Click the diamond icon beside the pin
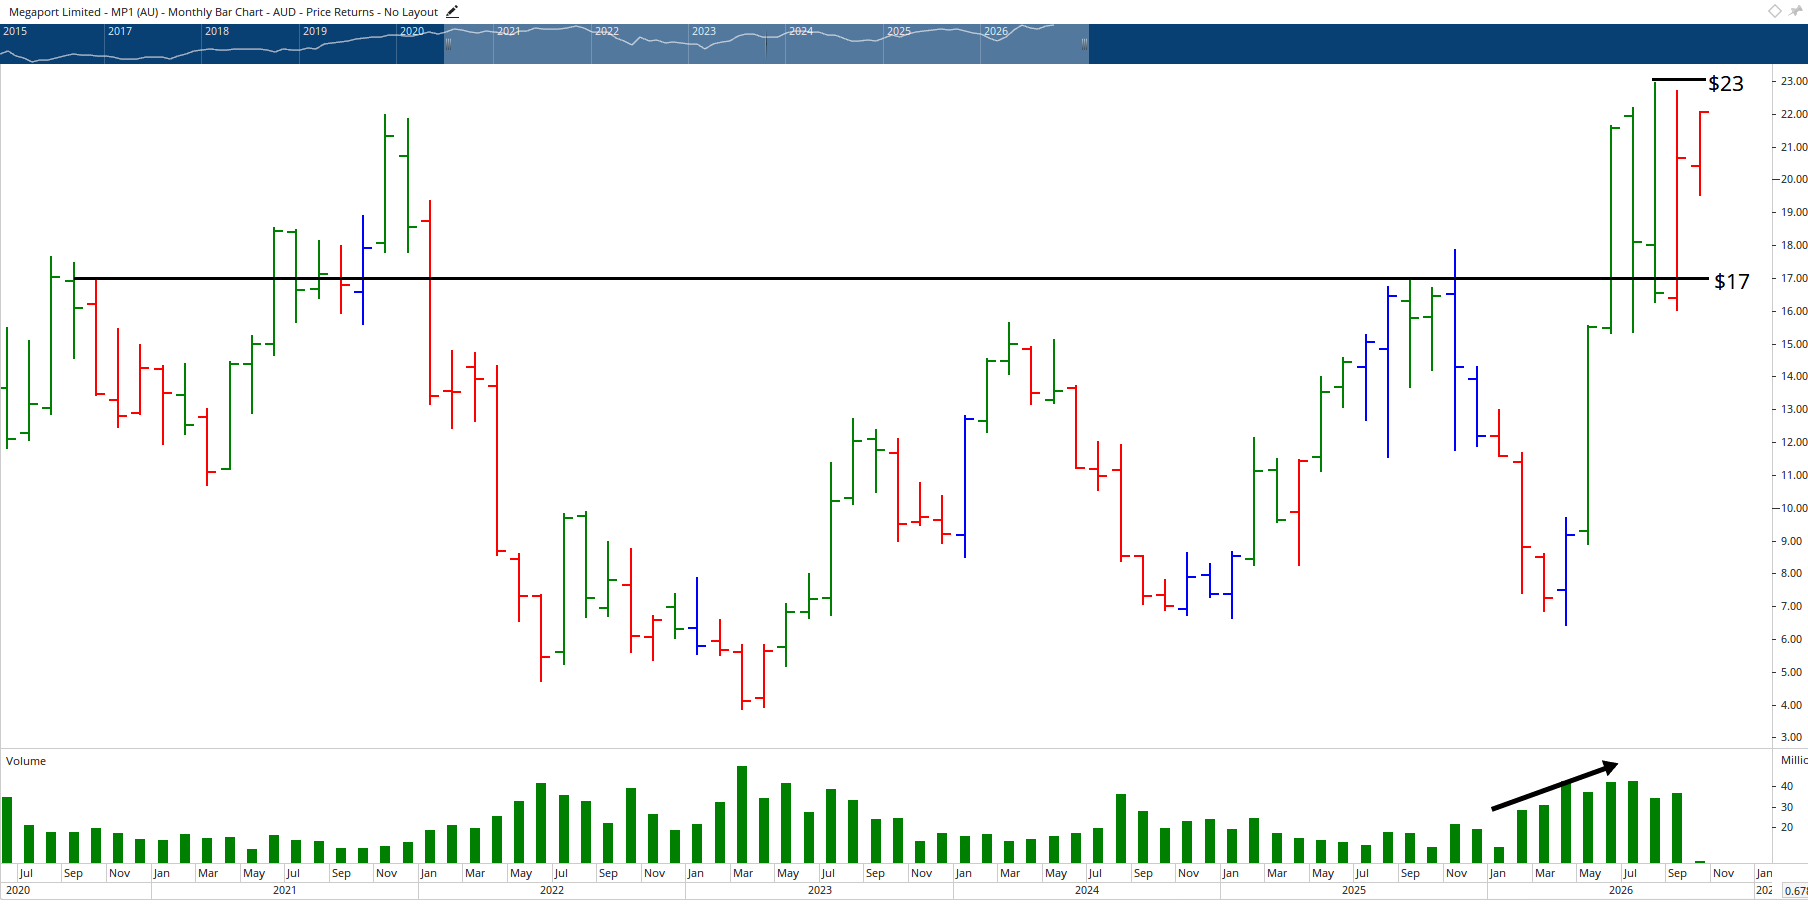 pos(1775,11)
